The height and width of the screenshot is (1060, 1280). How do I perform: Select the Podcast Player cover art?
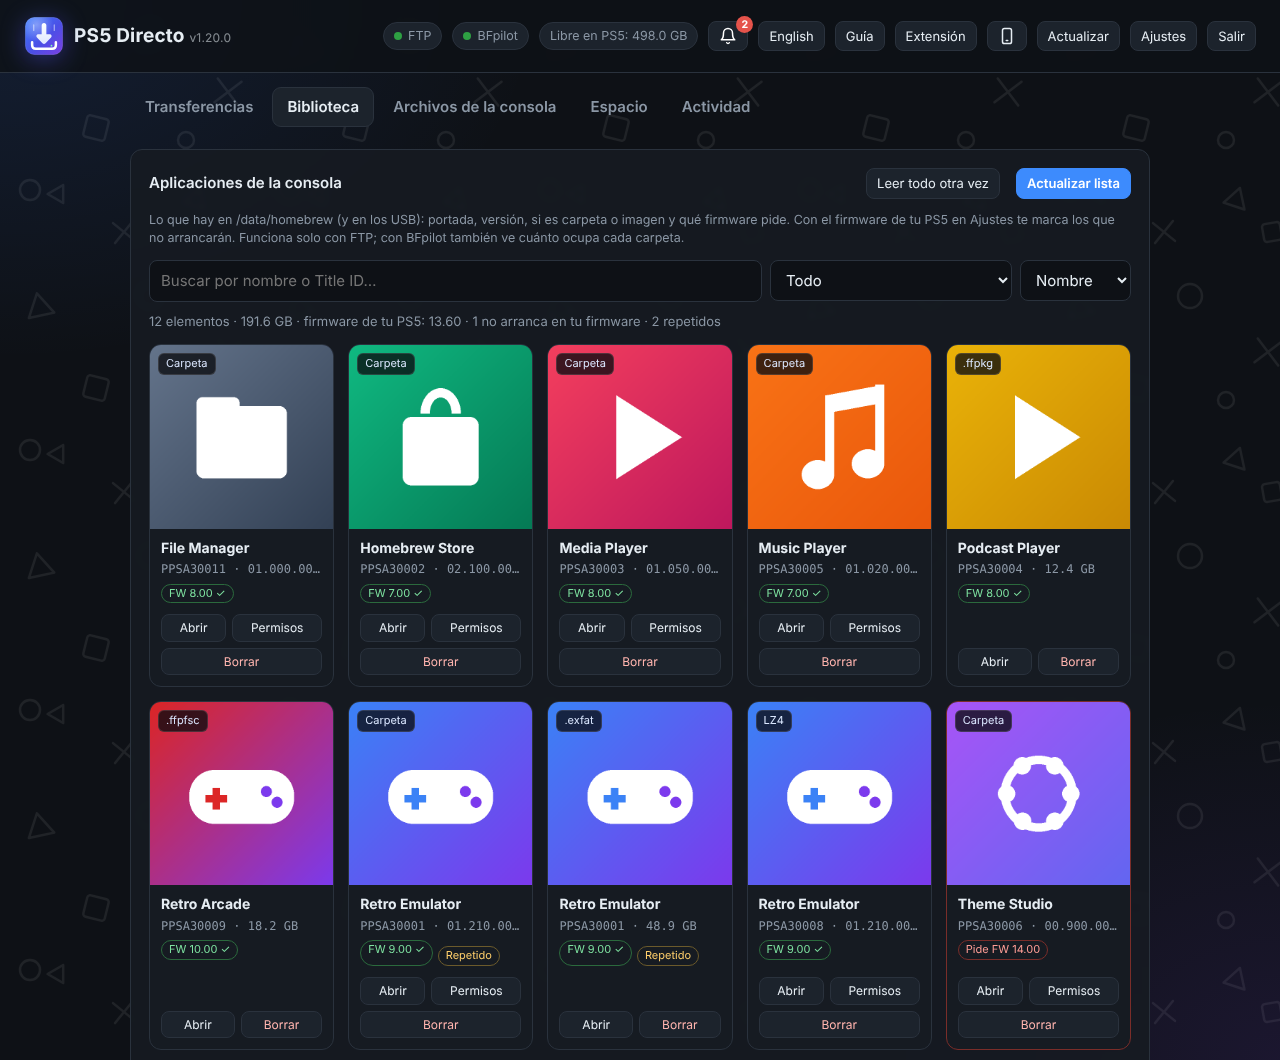[x=1038, y=437]
